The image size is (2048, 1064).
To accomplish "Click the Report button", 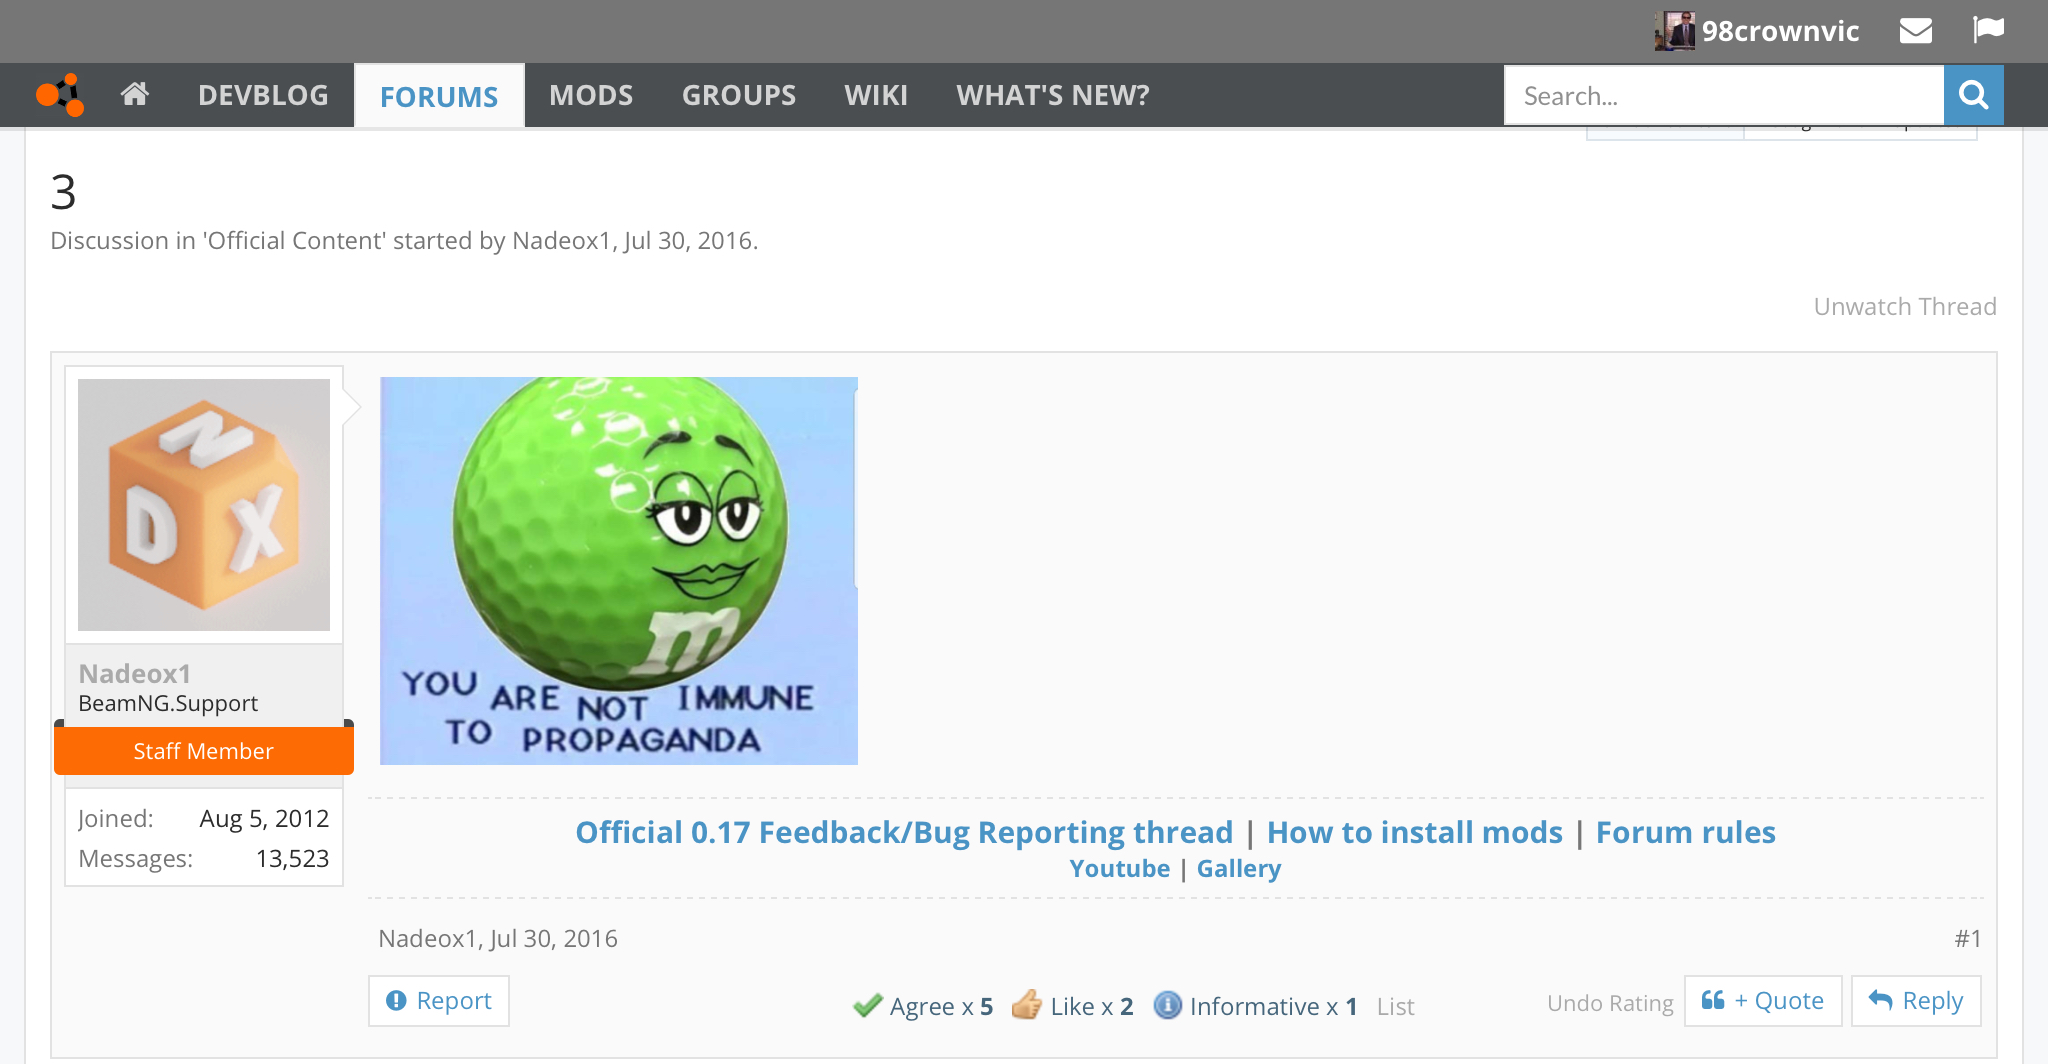I will (x=439, y=1001).
